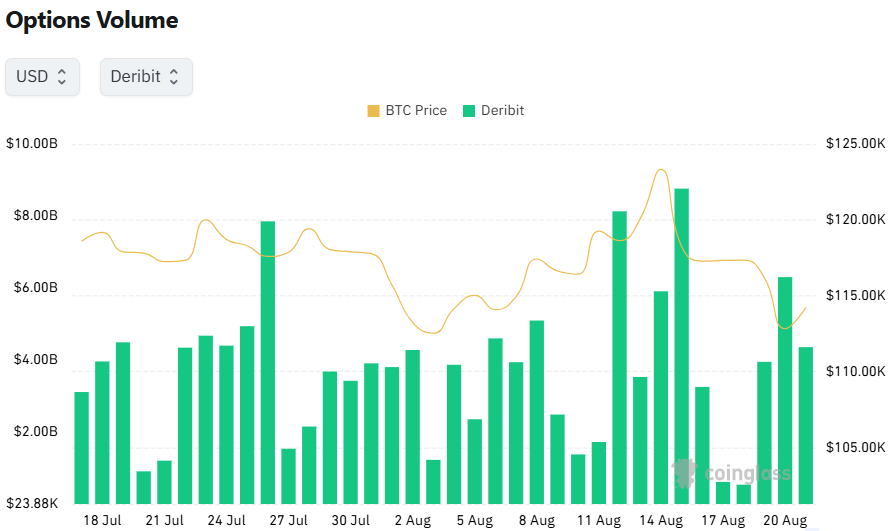Click the $23.88K axis baseline label
This screenshot has height=531, width=889.
(32, 503)
